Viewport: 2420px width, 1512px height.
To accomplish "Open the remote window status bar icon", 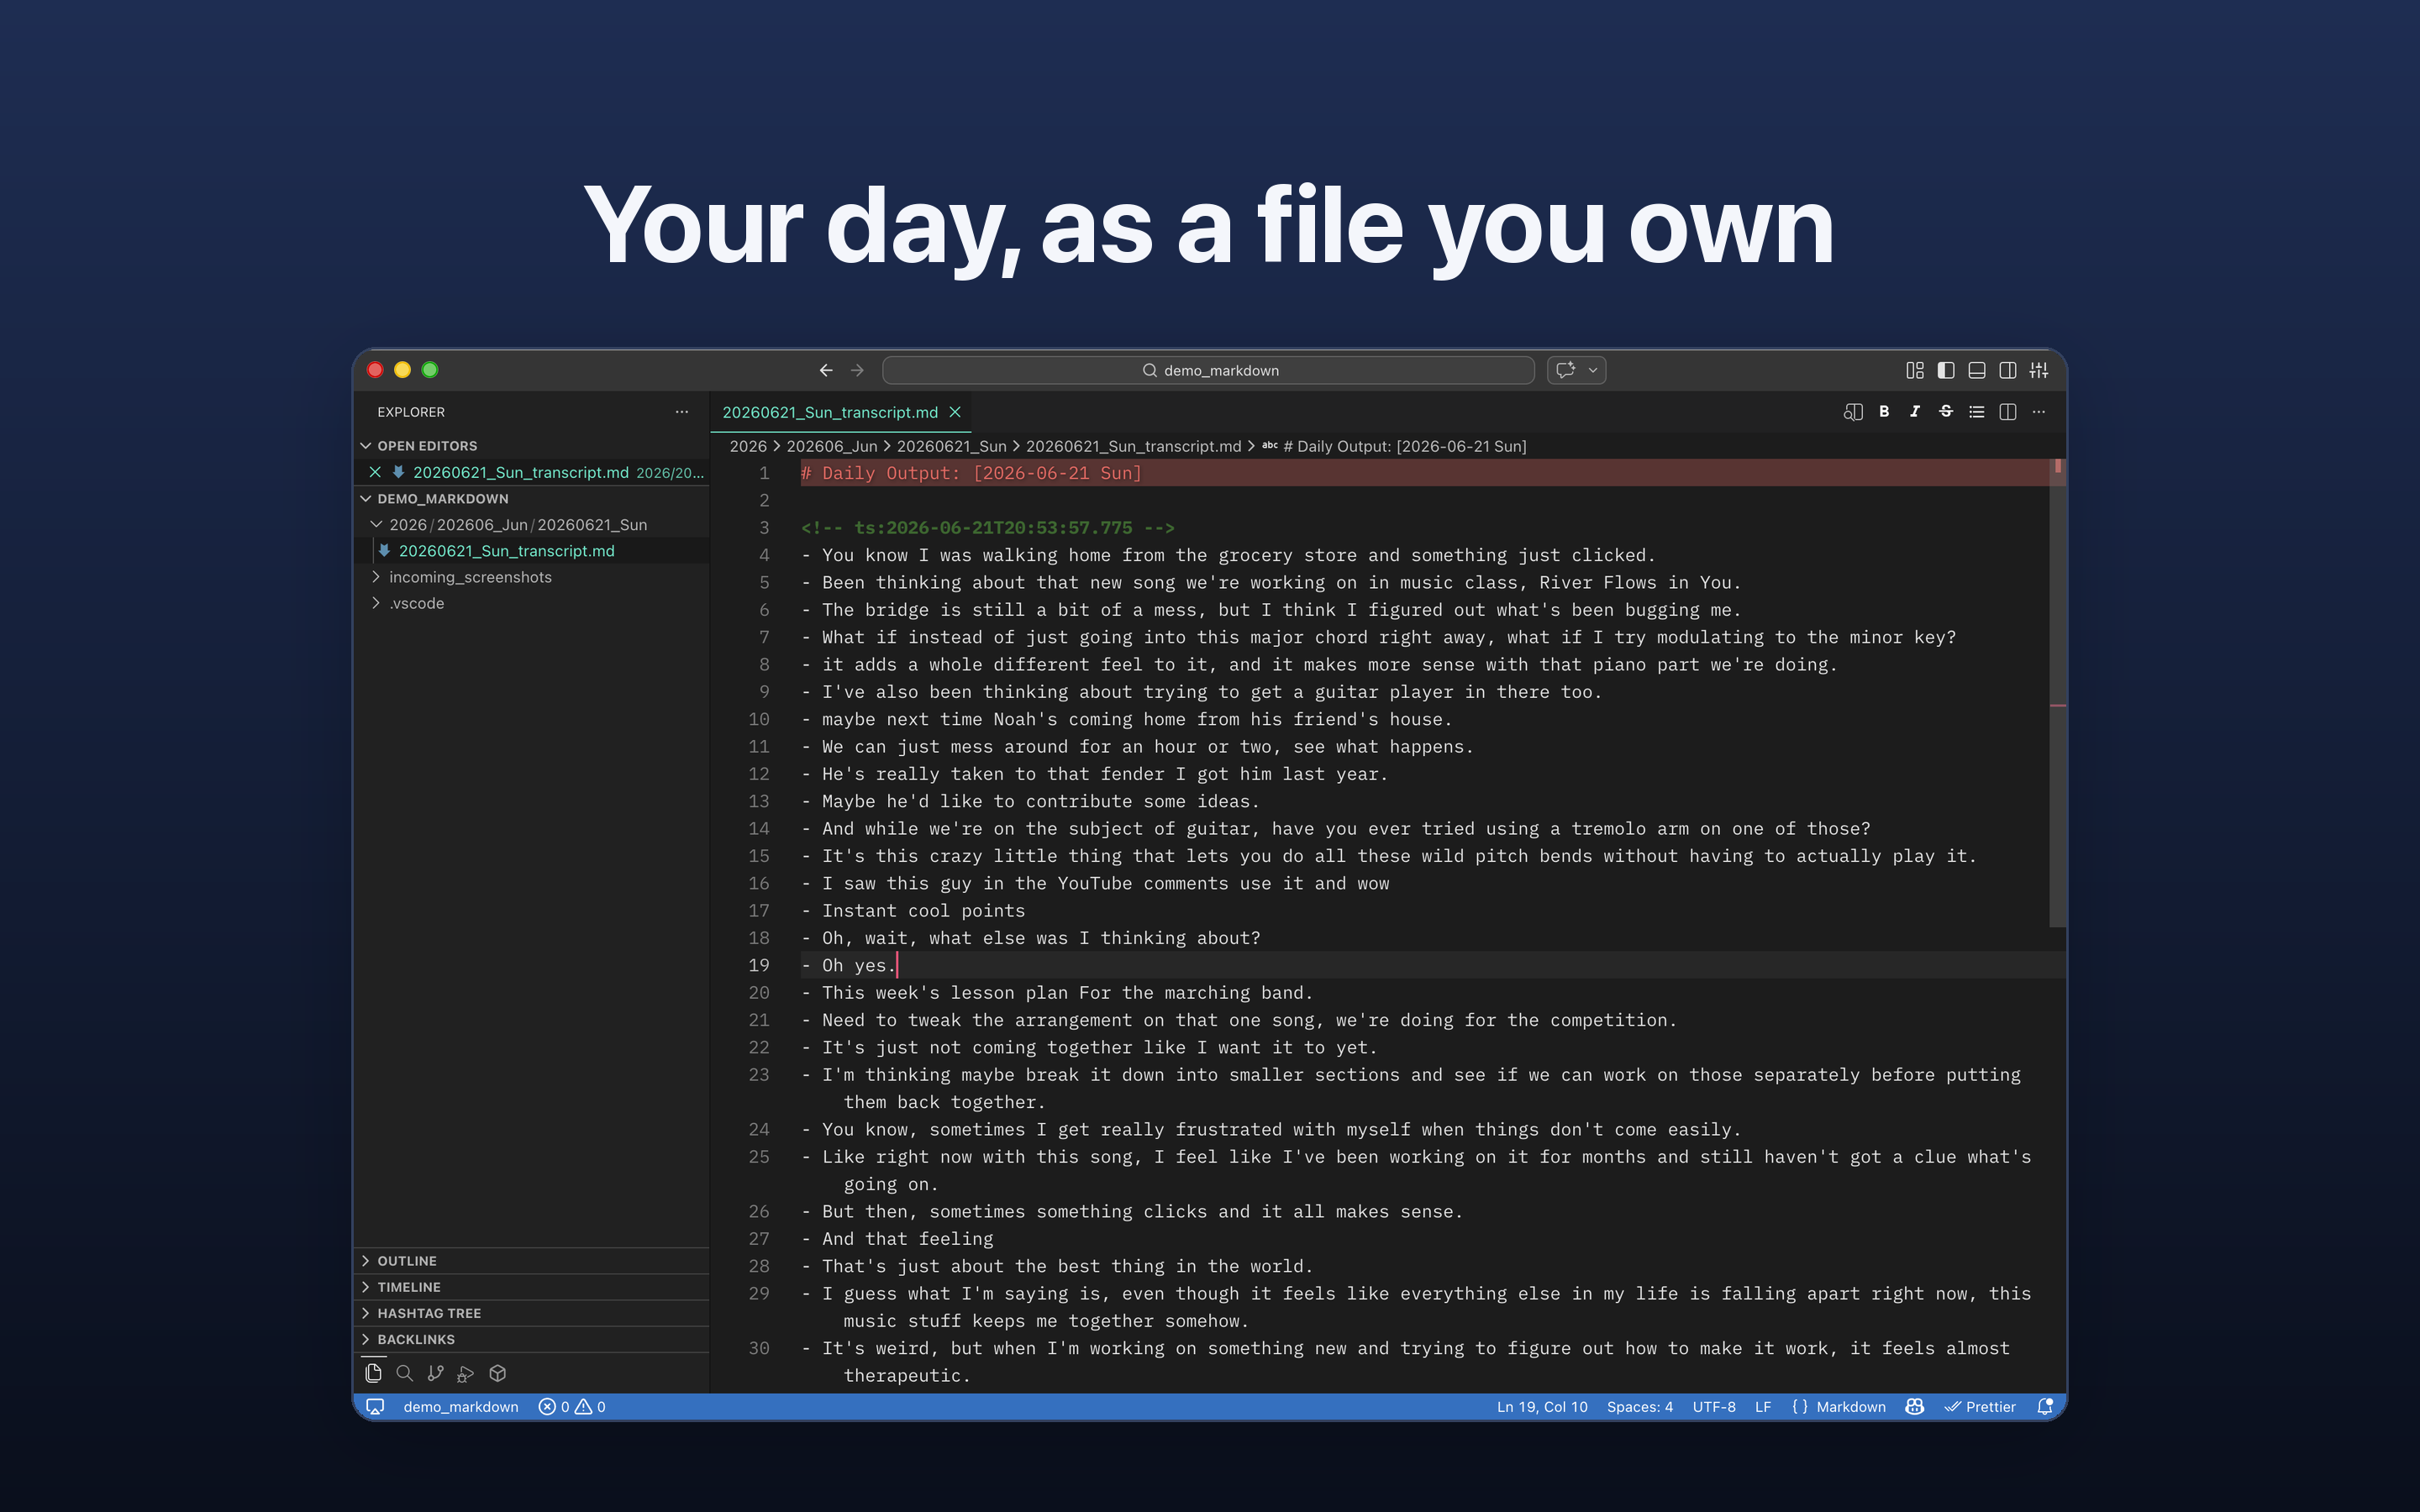I will (x=375, y=1407).
